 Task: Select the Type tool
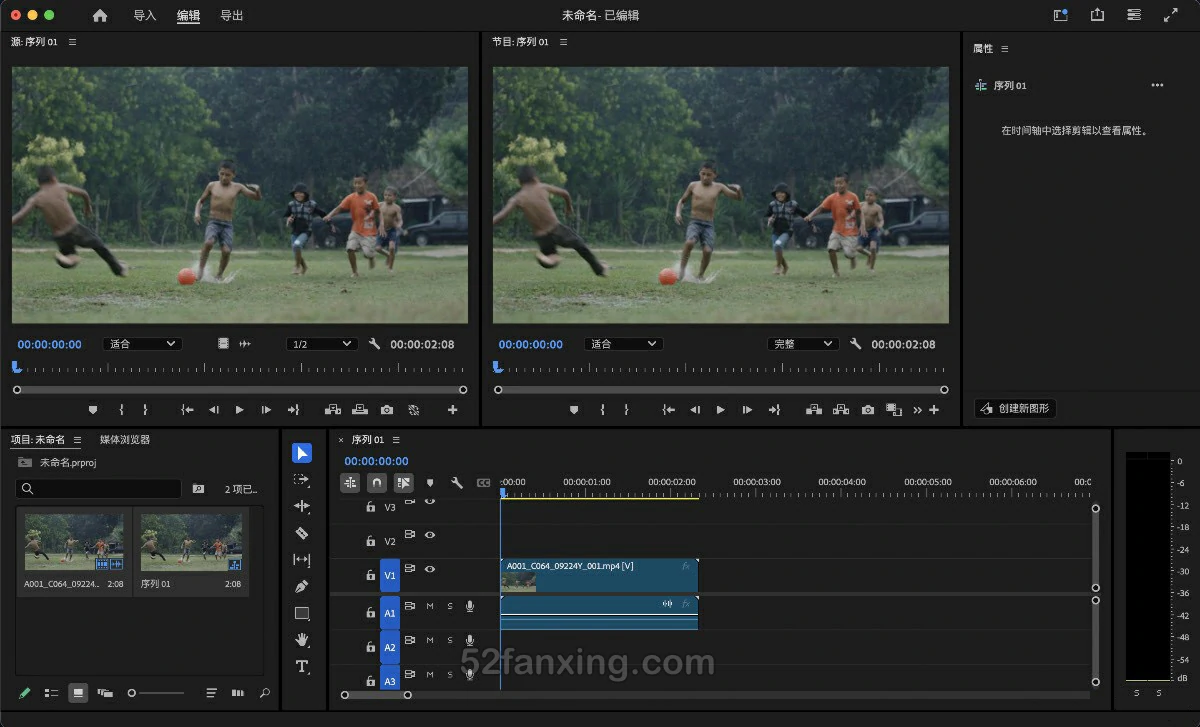(302, 666)
